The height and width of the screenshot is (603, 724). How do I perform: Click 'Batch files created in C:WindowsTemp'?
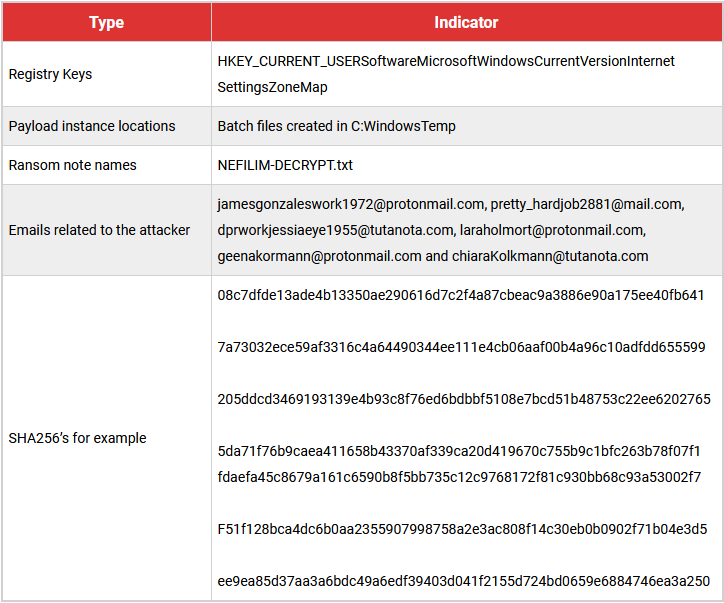tap(336, 126)
